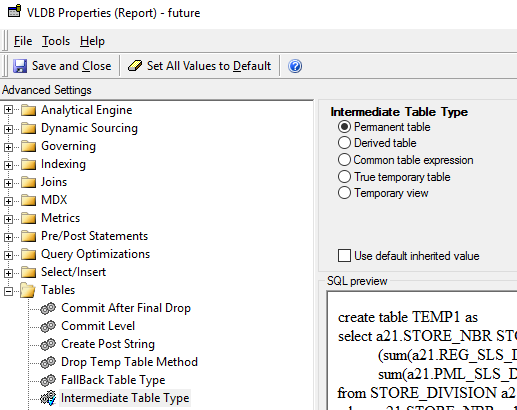This screenshot has height=410, width=517.
Task: Select Intermediate Table Type setting
Action: click(125, 398)
